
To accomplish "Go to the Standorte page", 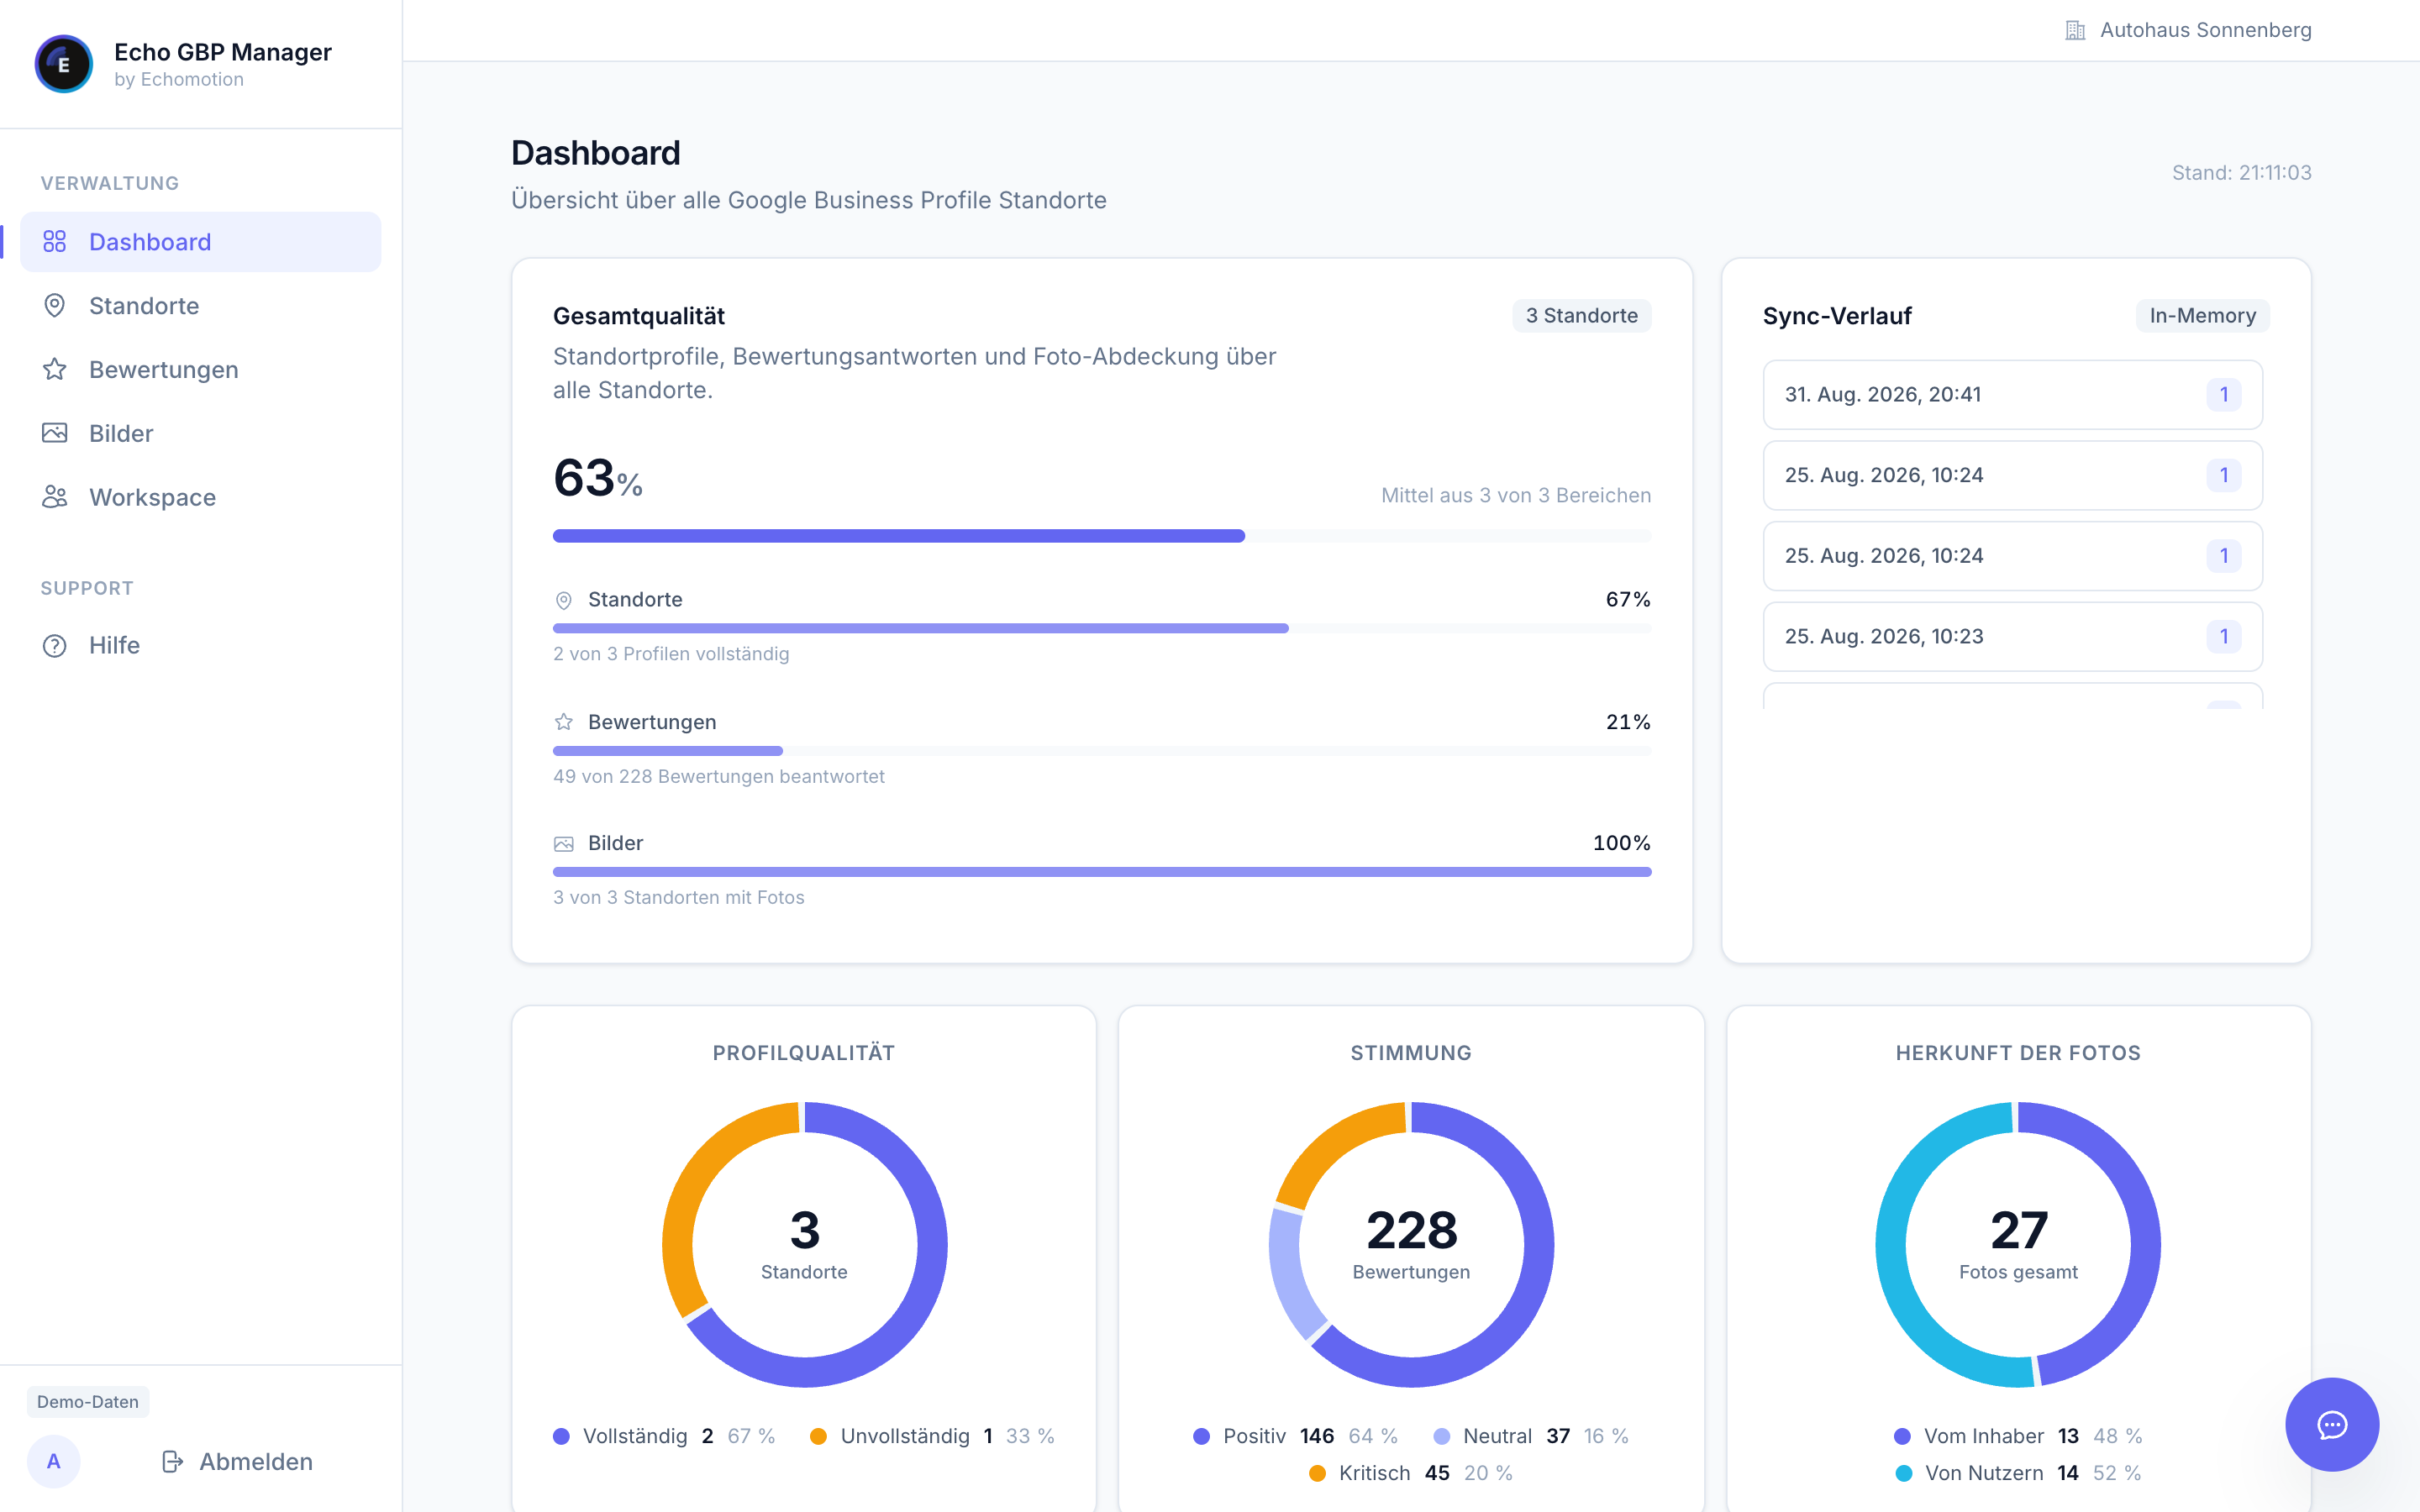I will click(x=200, y=306).
